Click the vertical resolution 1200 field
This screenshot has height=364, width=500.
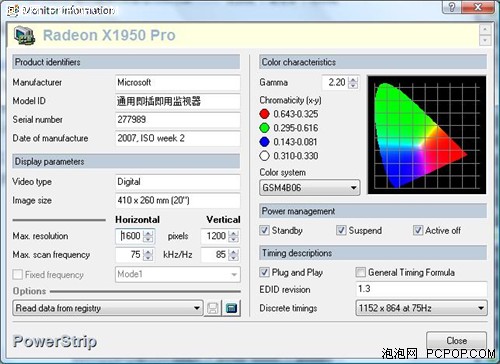point(215,236)
